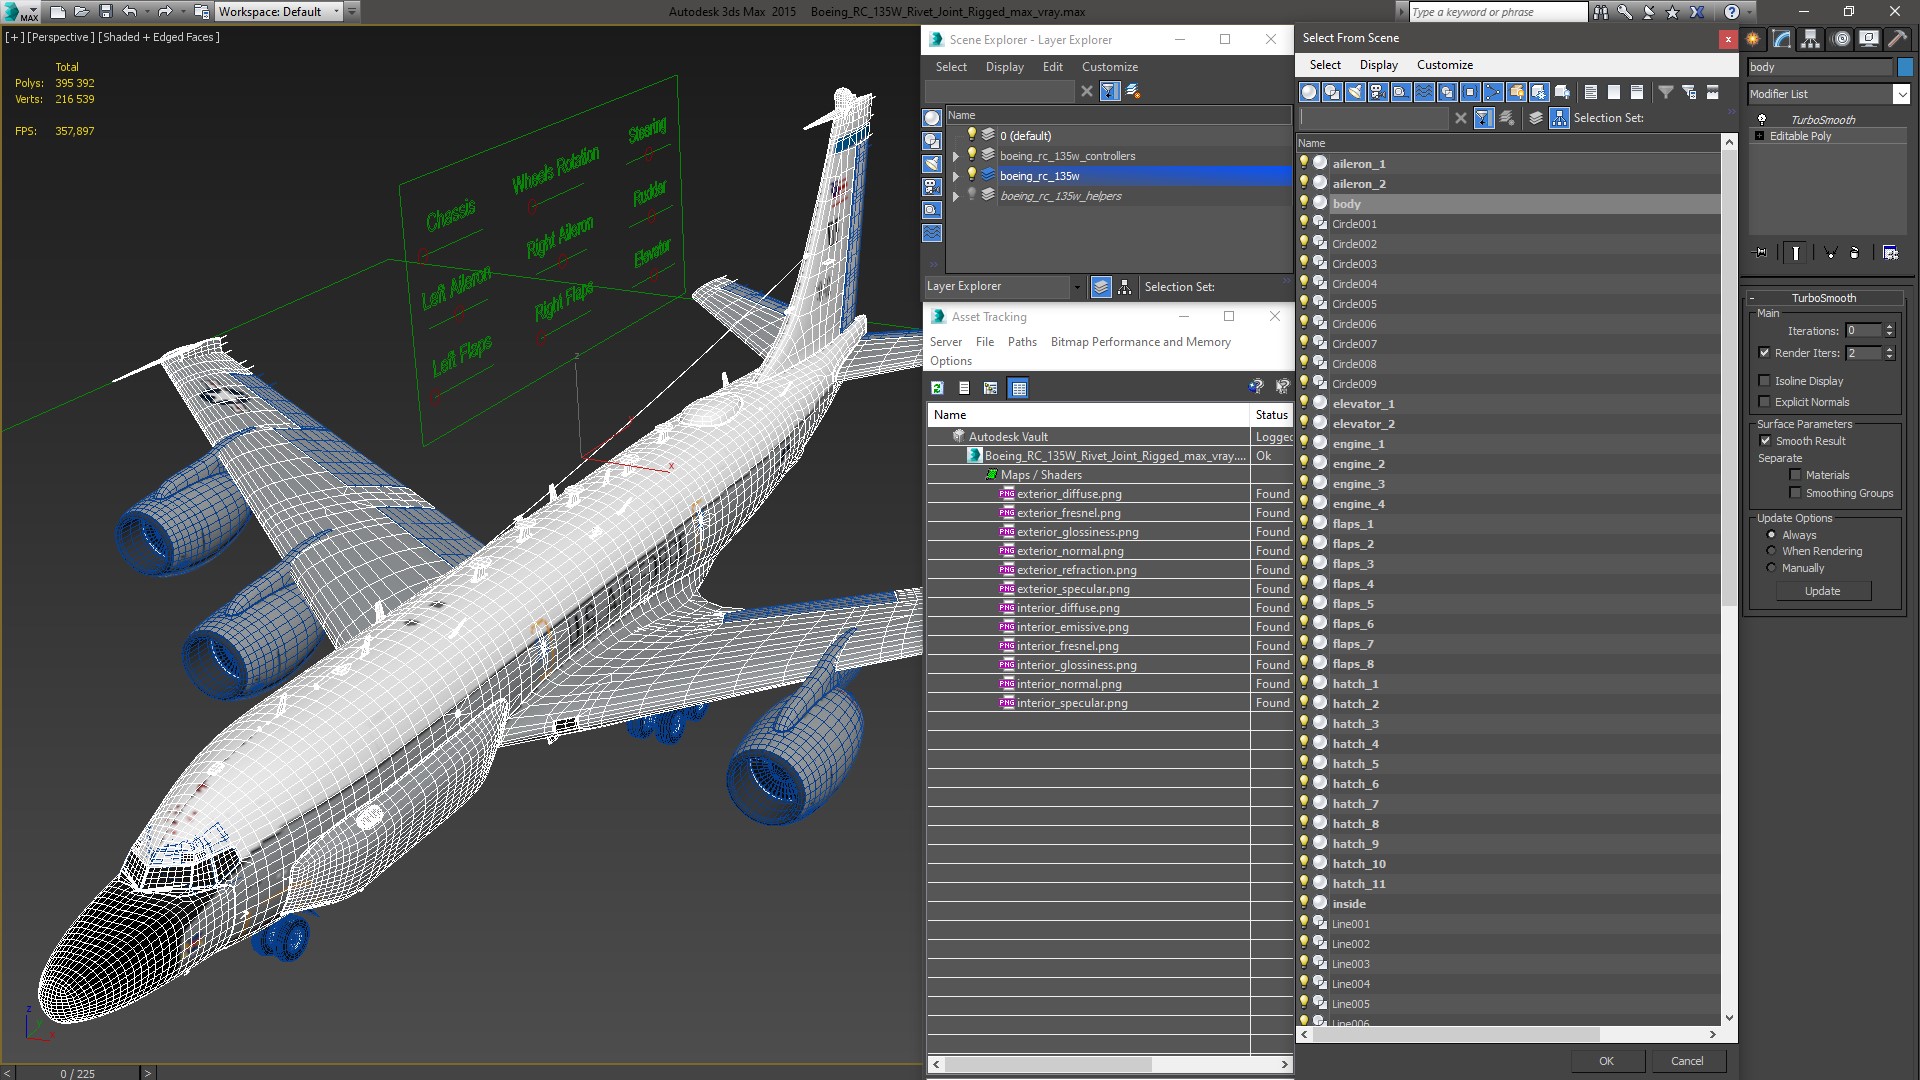Toggle Smooth Result checkbox
1920x1080 pixels.
1765,441
